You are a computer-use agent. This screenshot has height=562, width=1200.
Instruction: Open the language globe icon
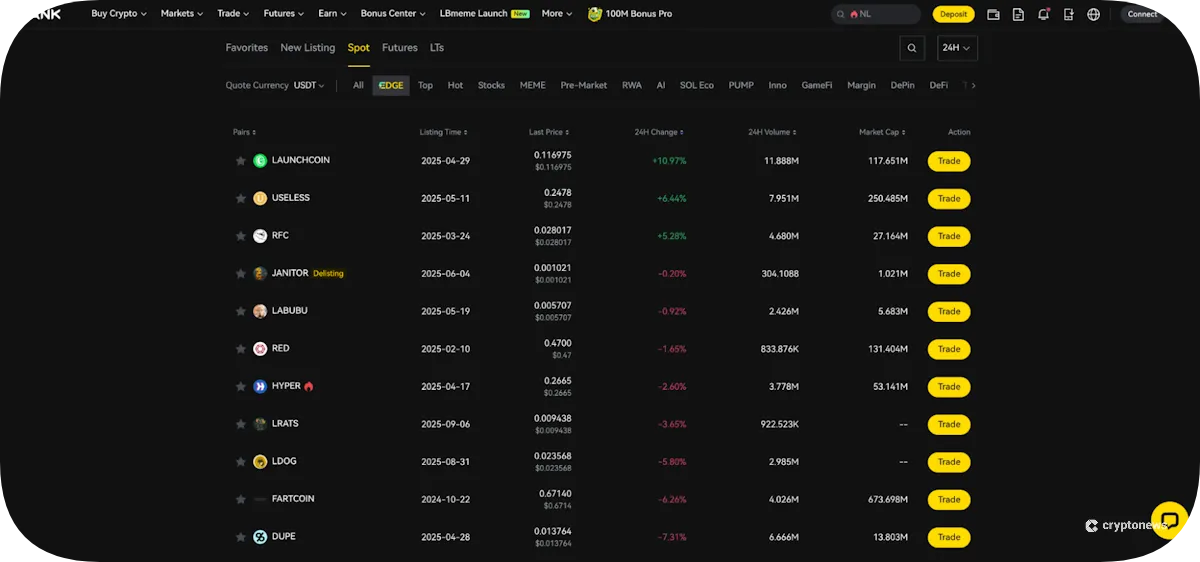[x=1093, y=15]
